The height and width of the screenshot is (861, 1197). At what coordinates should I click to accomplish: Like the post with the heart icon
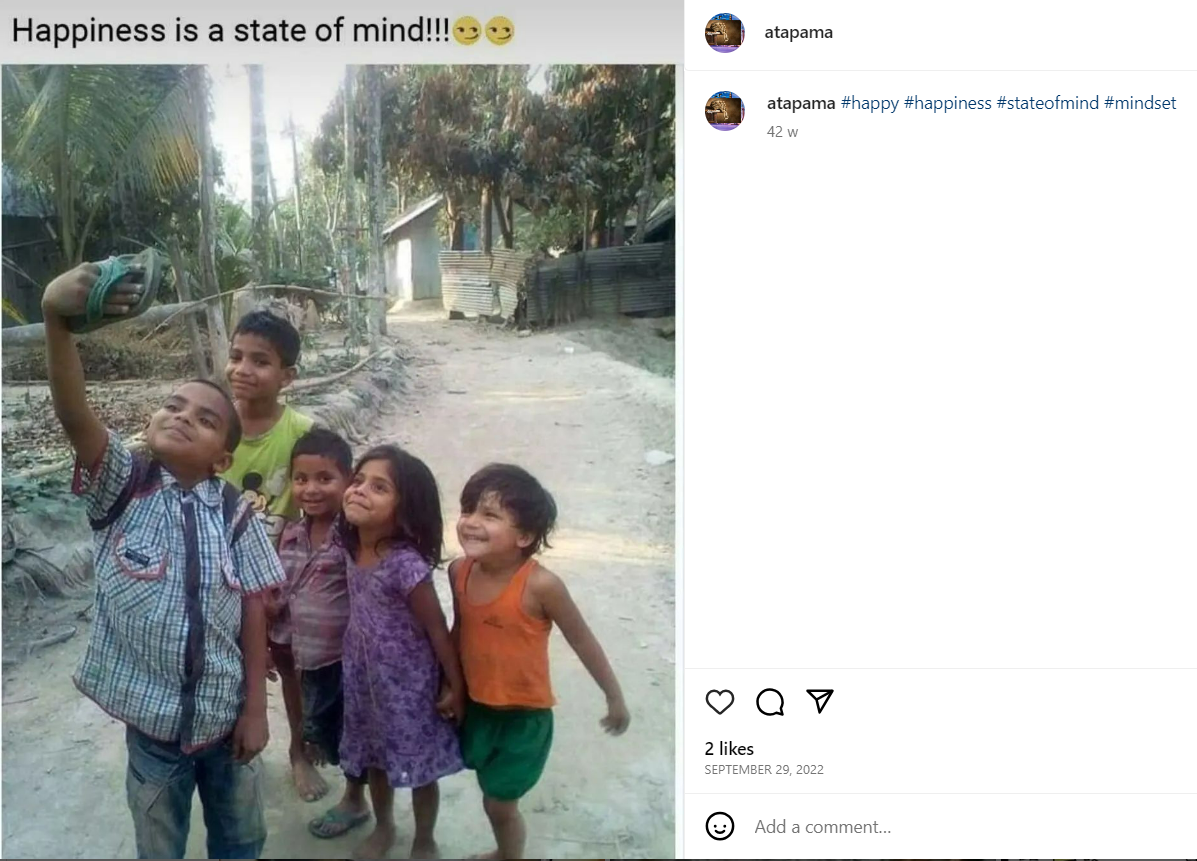720,702
